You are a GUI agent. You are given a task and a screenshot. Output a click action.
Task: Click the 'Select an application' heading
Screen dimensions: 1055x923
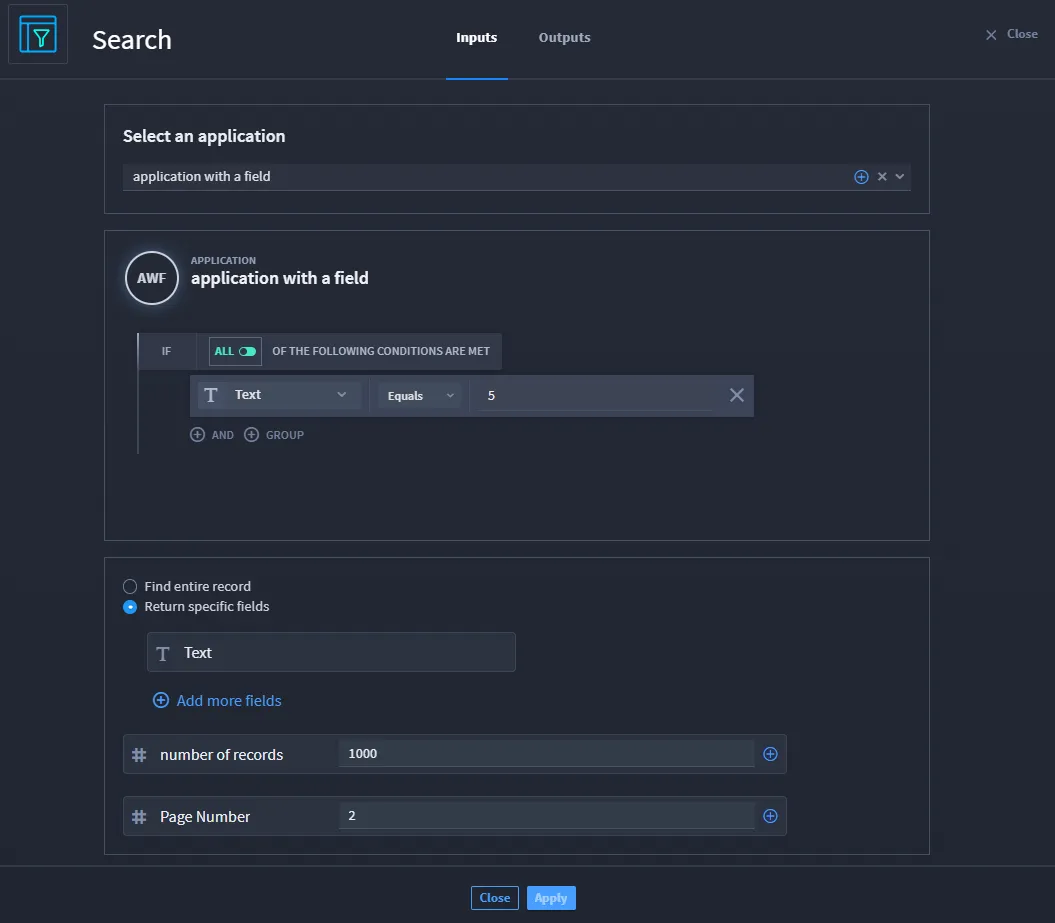coord(204,136)
